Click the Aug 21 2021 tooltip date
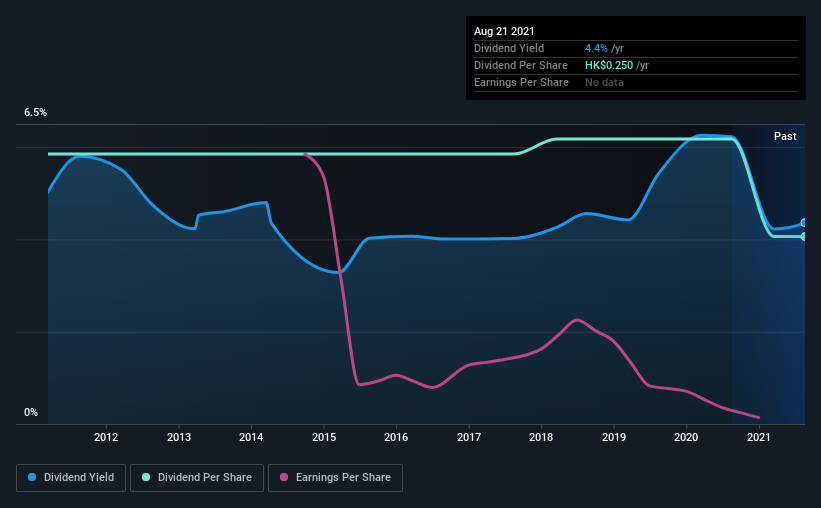821x508 pixels. pyautogui.click(x=504, y=31)
